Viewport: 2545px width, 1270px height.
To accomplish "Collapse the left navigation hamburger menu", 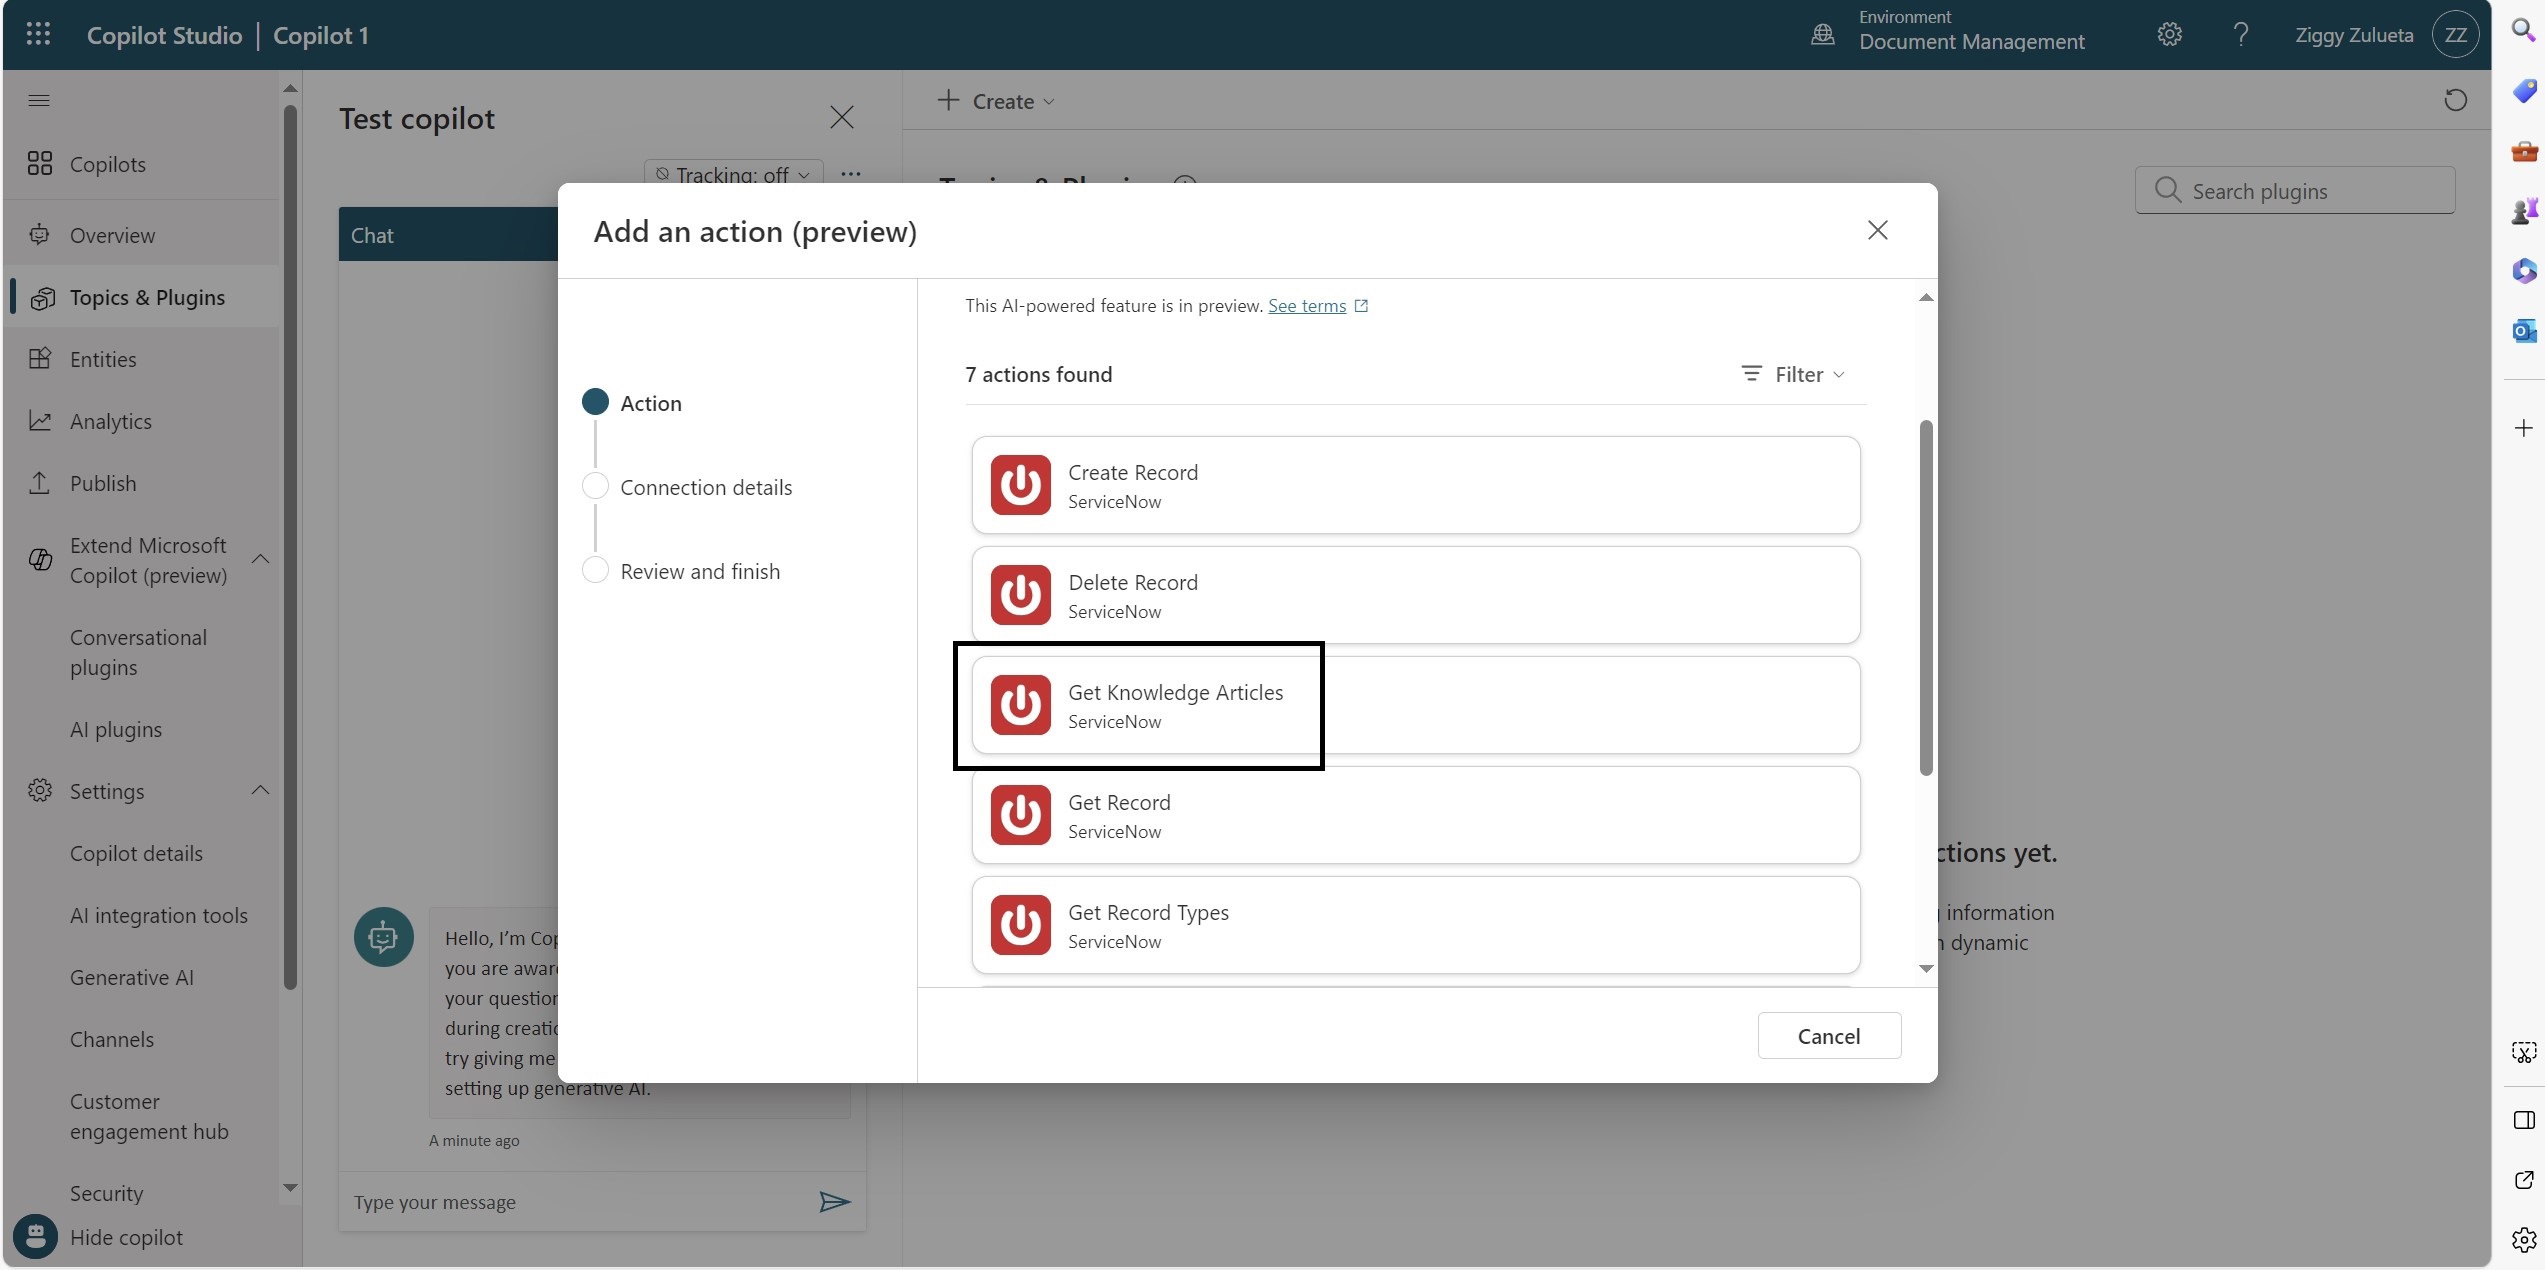I will coord(39,100).
